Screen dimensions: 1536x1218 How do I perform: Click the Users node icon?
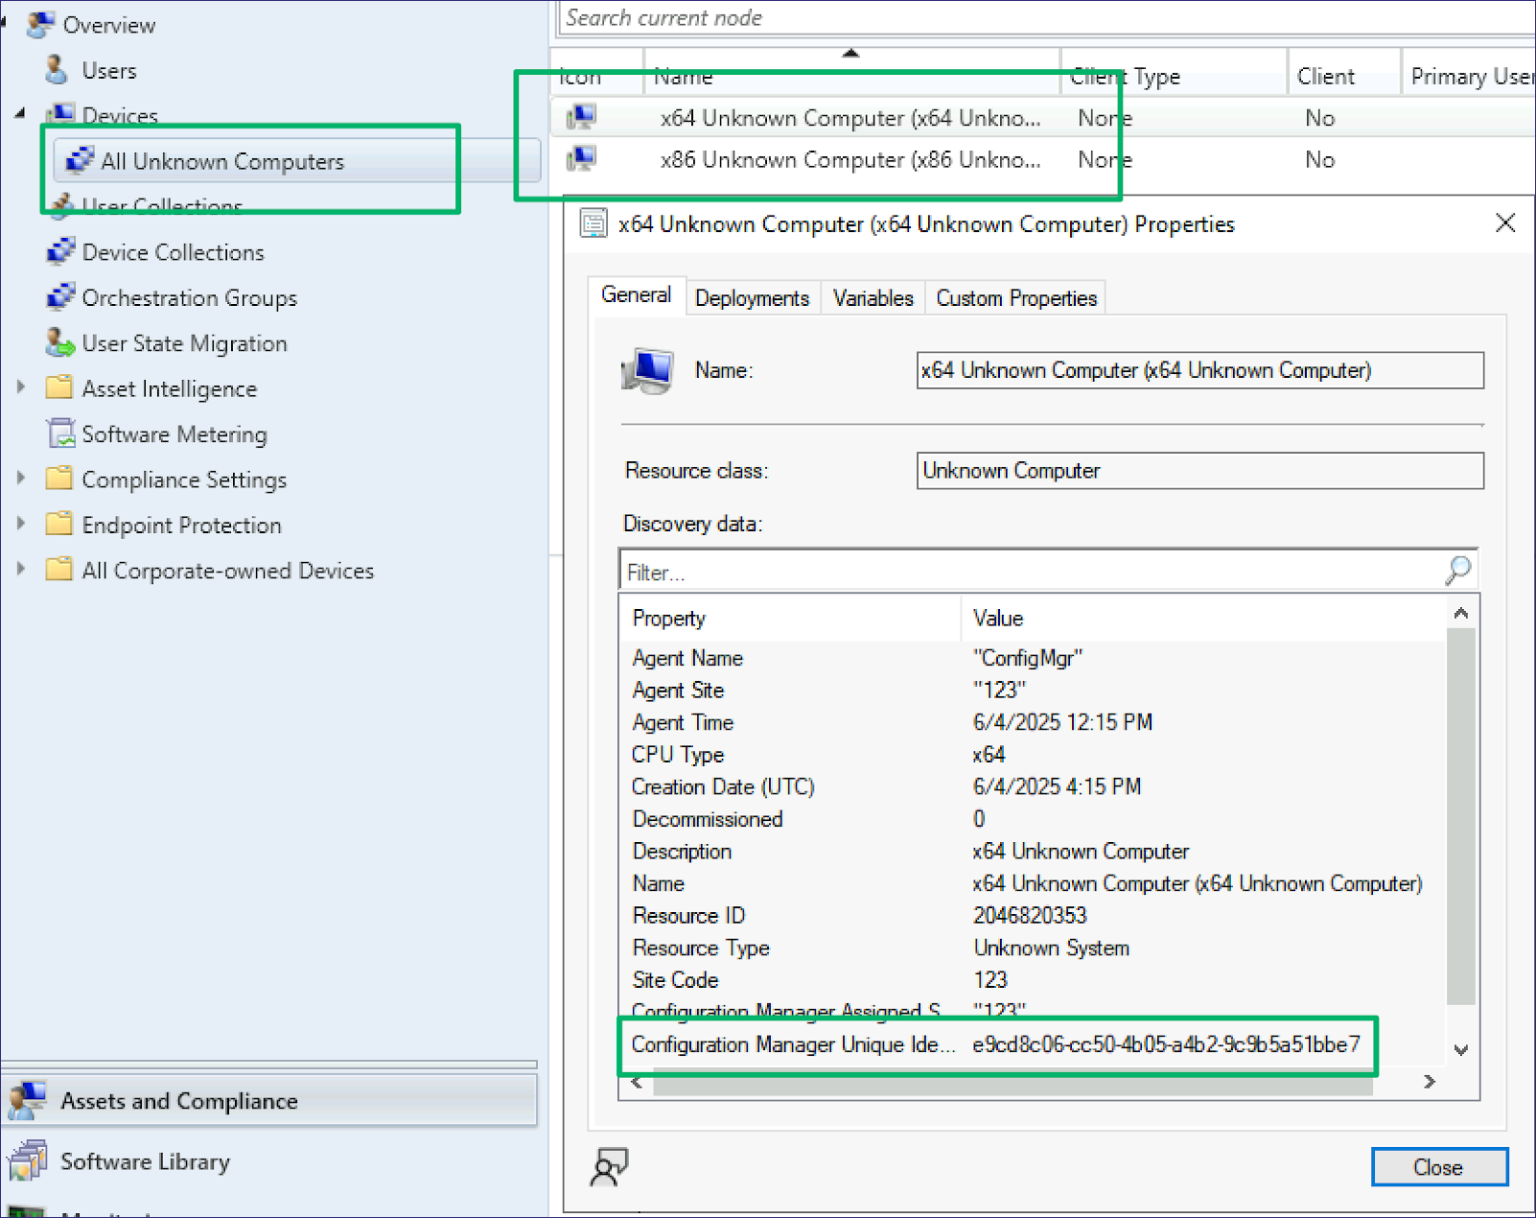click(57, 70)
